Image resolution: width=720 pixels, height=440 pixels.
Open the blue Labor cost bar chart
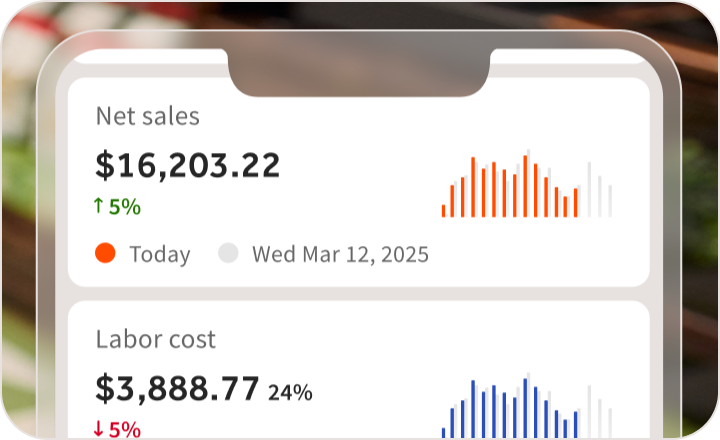click(x=527, y=405)
